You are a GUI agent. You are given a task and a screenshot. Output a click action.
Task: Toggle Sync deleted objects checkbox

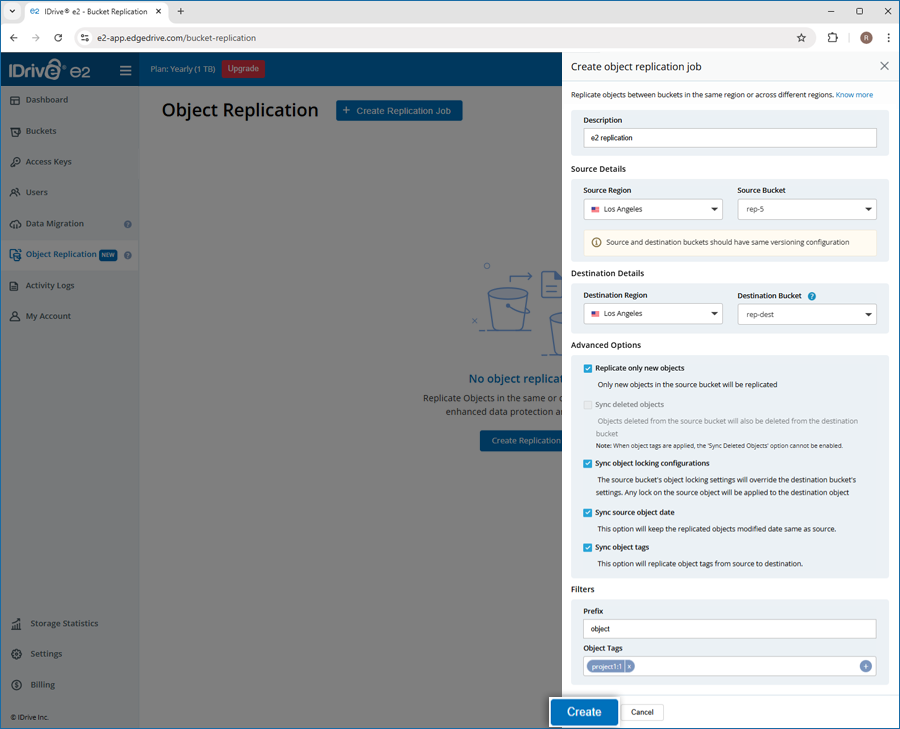coord(587,405)
